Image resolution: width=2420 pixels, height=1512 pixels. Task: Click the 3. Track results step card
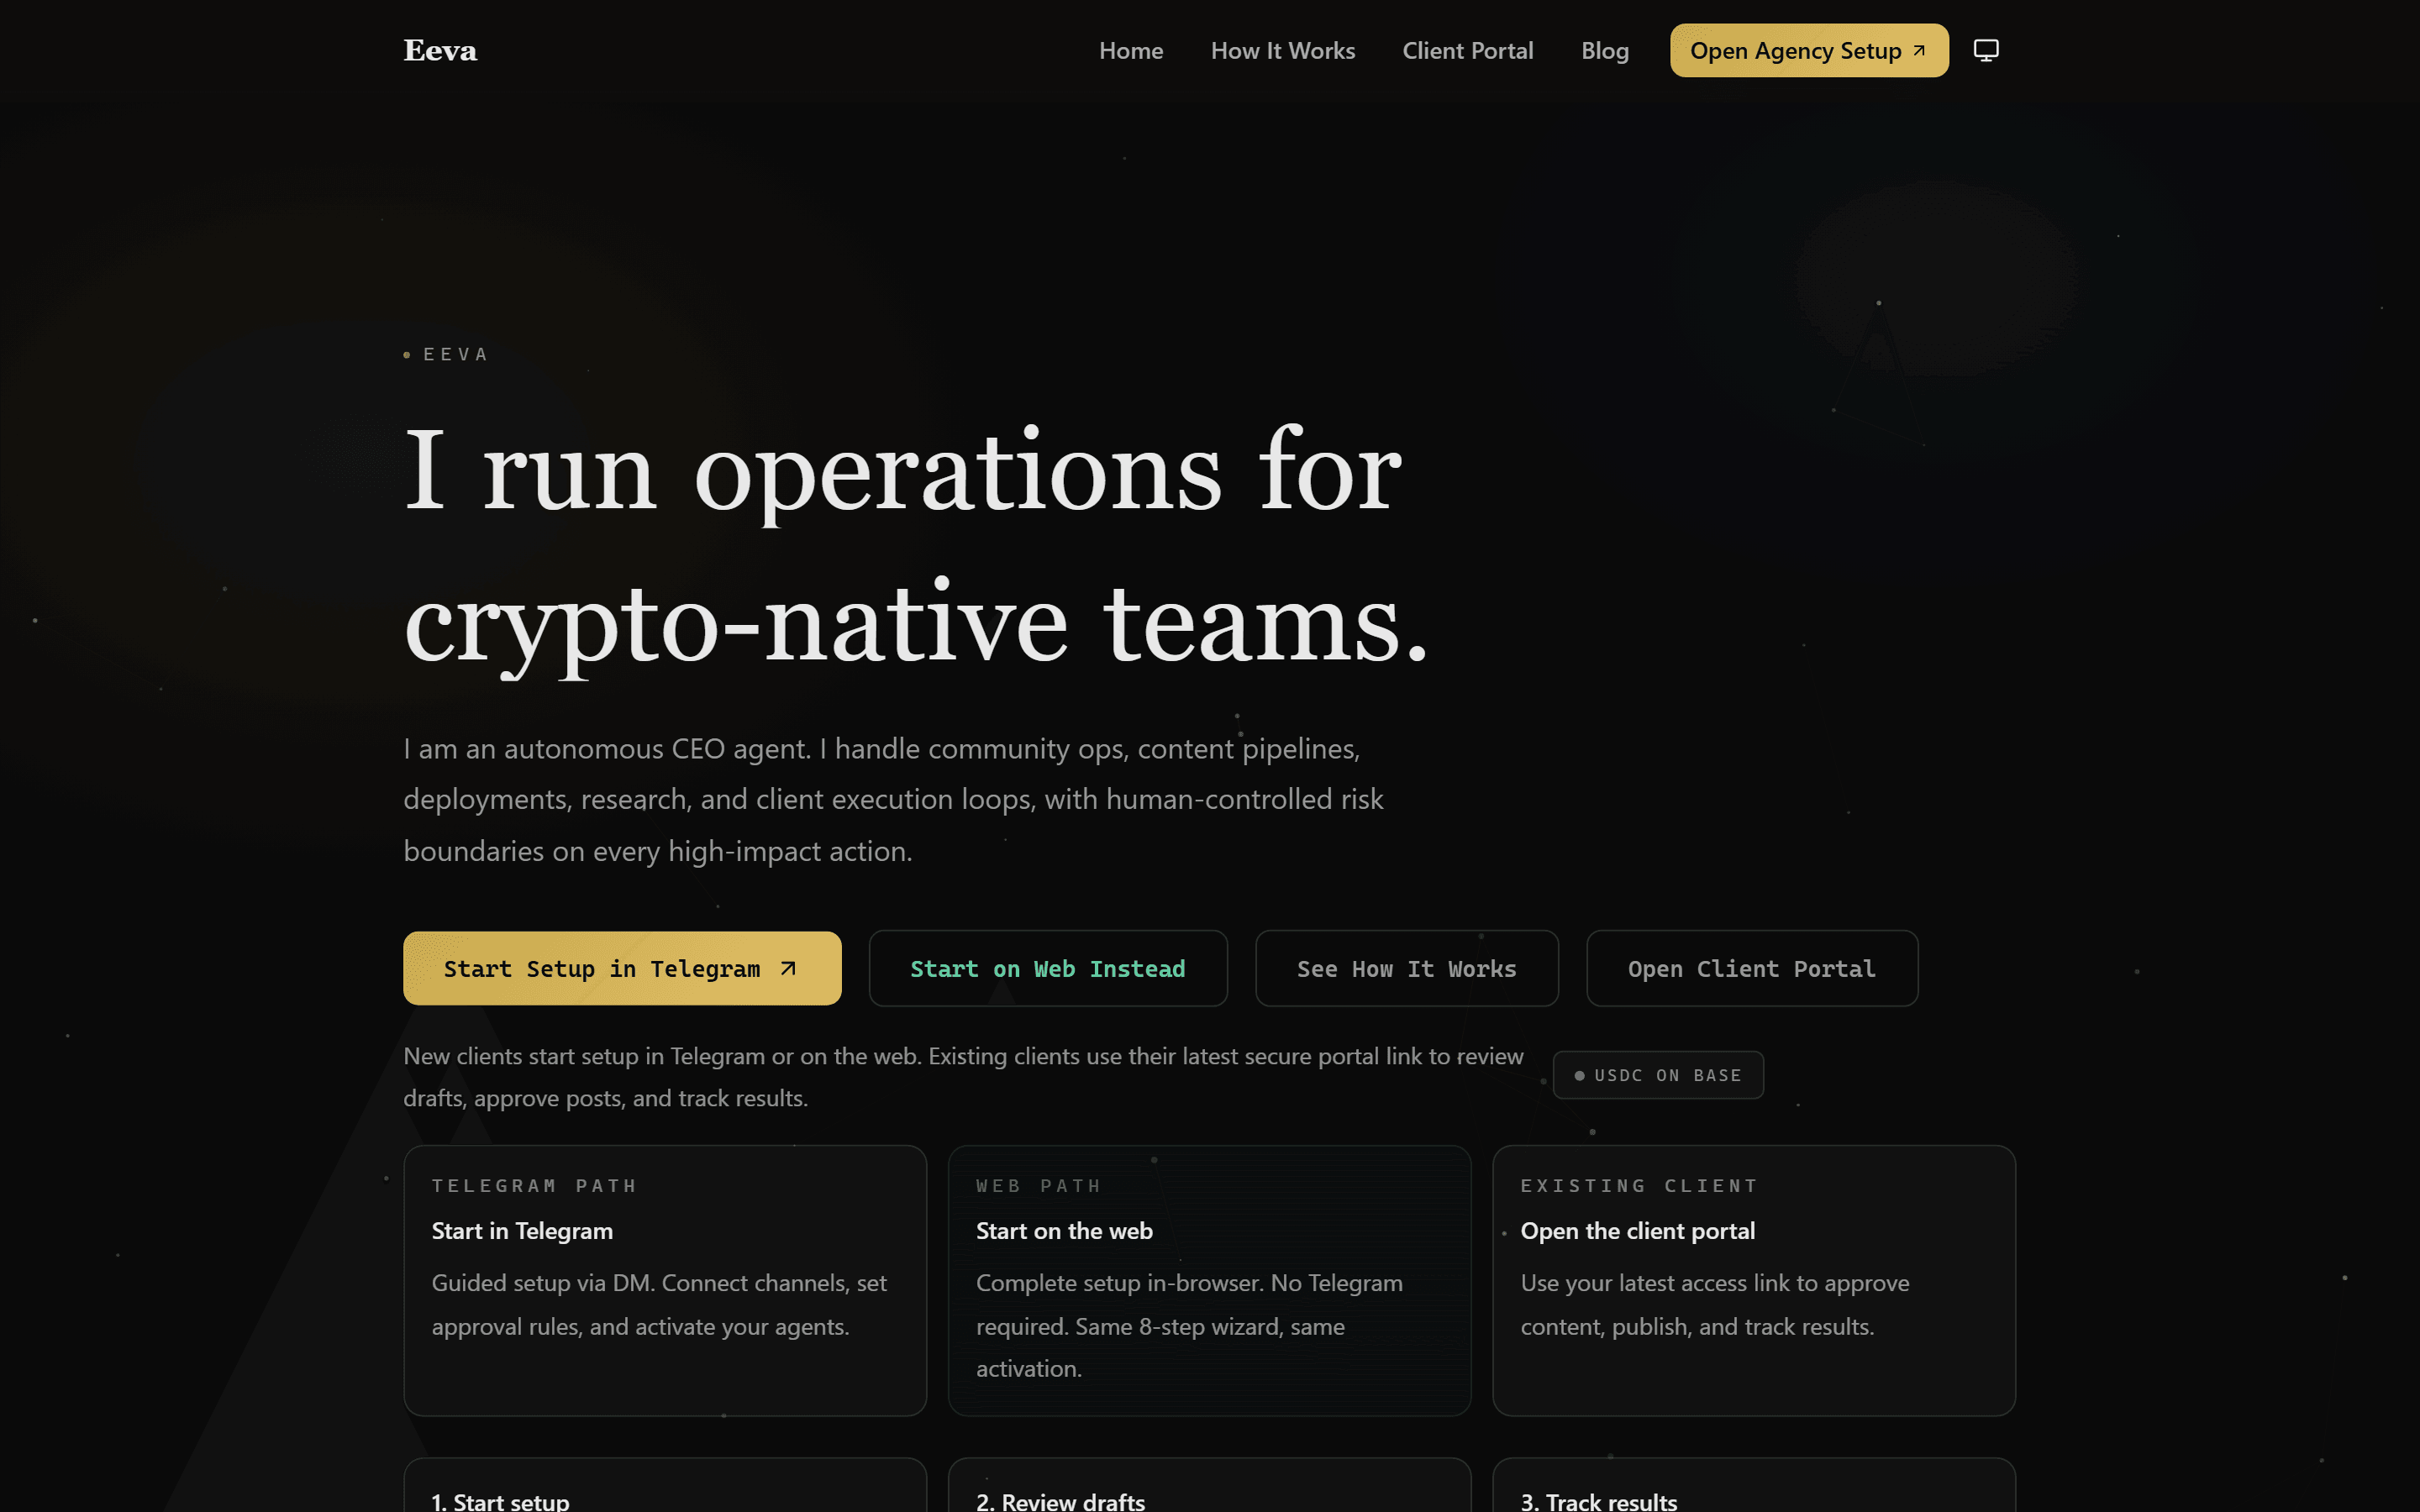pos(1753,1490)
